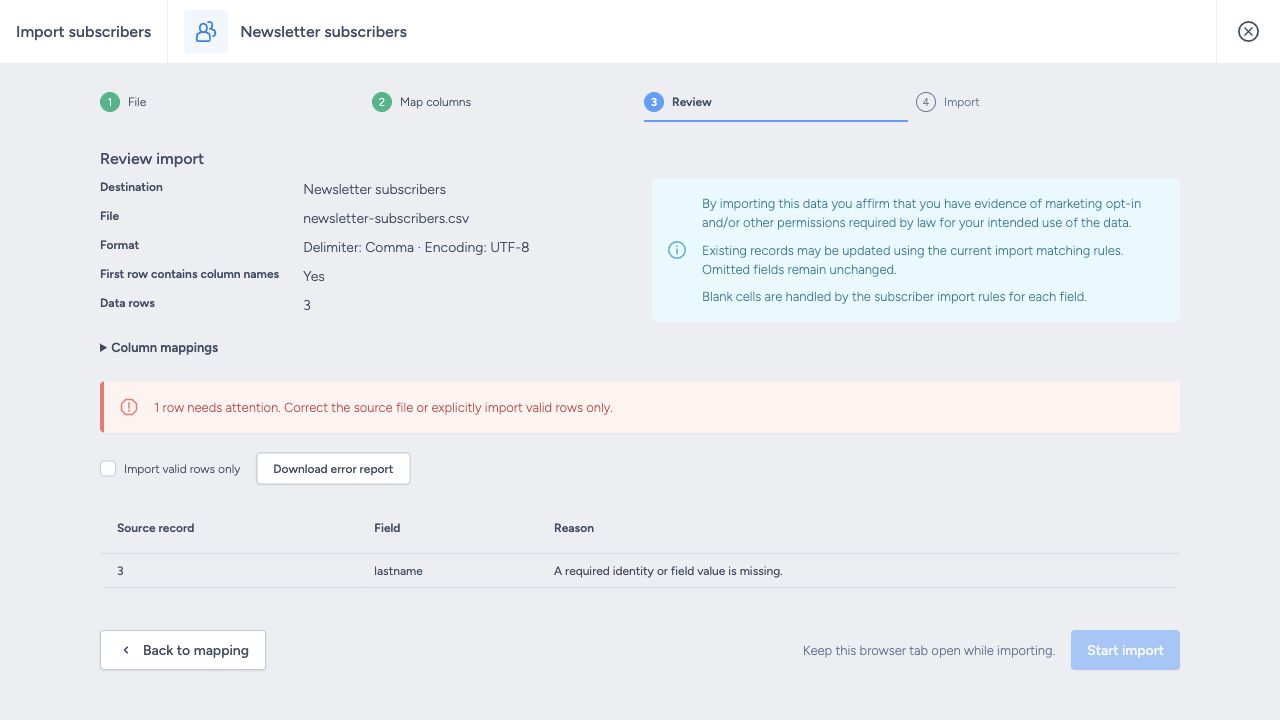Click the Destination value Newsletter subscribers
The height and width of the screenshot is (720, 1280).
point(375,189)
